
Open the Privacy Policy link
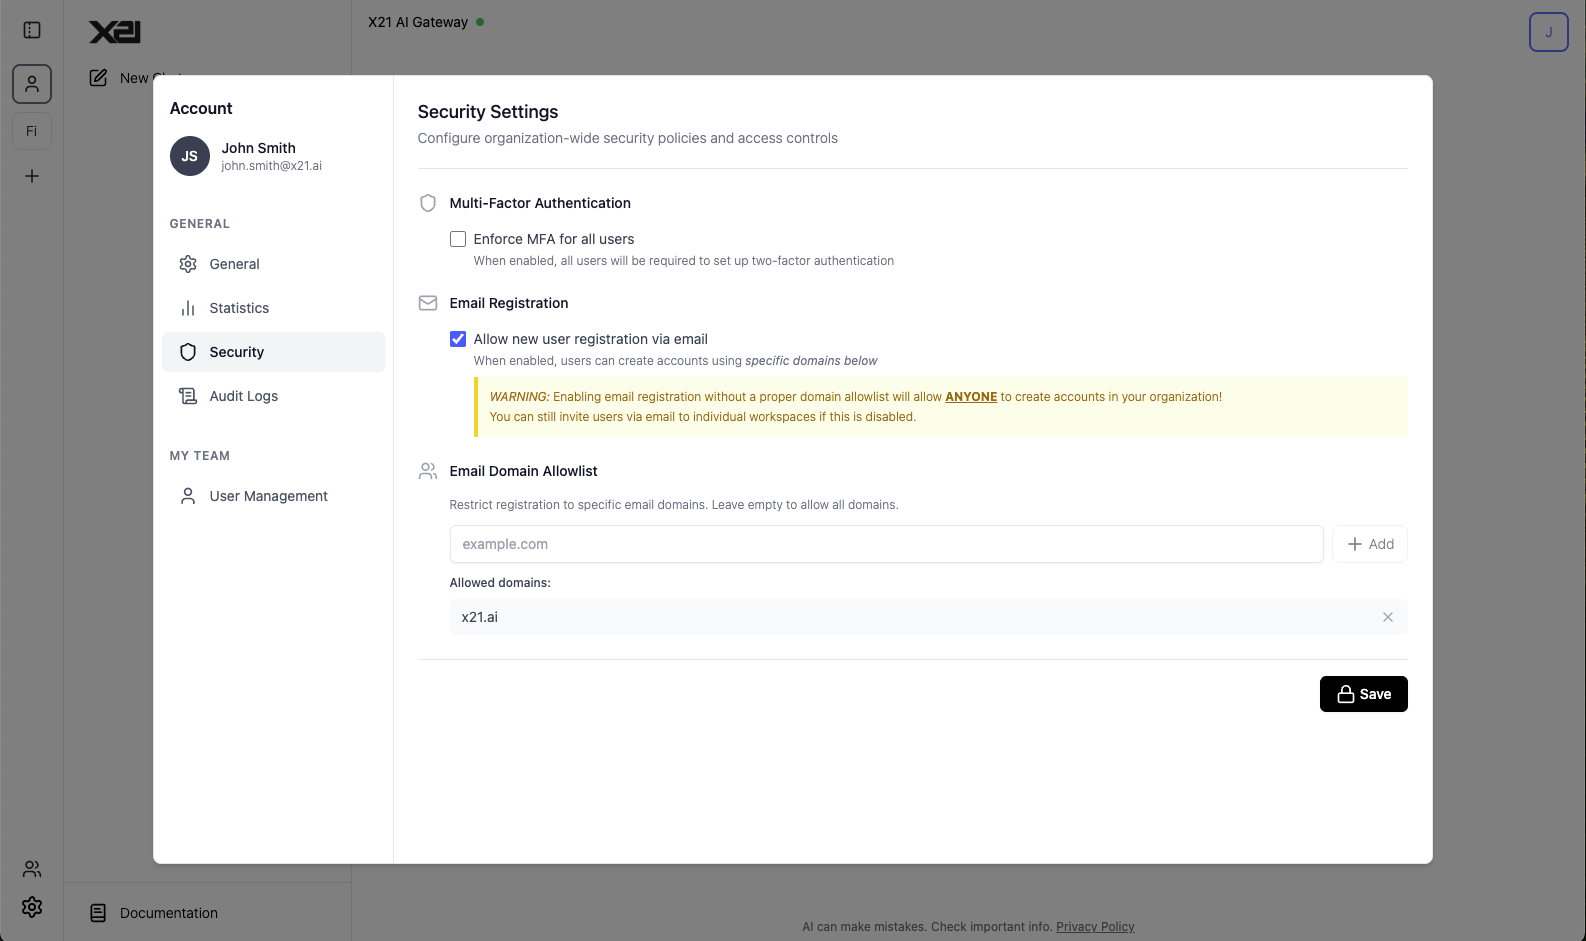pyautogui.click(x=1095, y=927)
